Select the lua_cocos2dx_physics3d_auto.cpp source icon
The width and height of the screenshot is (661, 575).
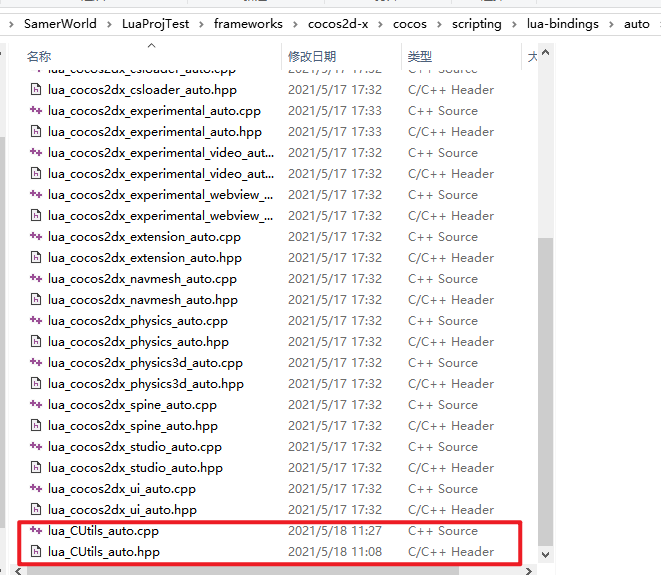tap(36, 363)
